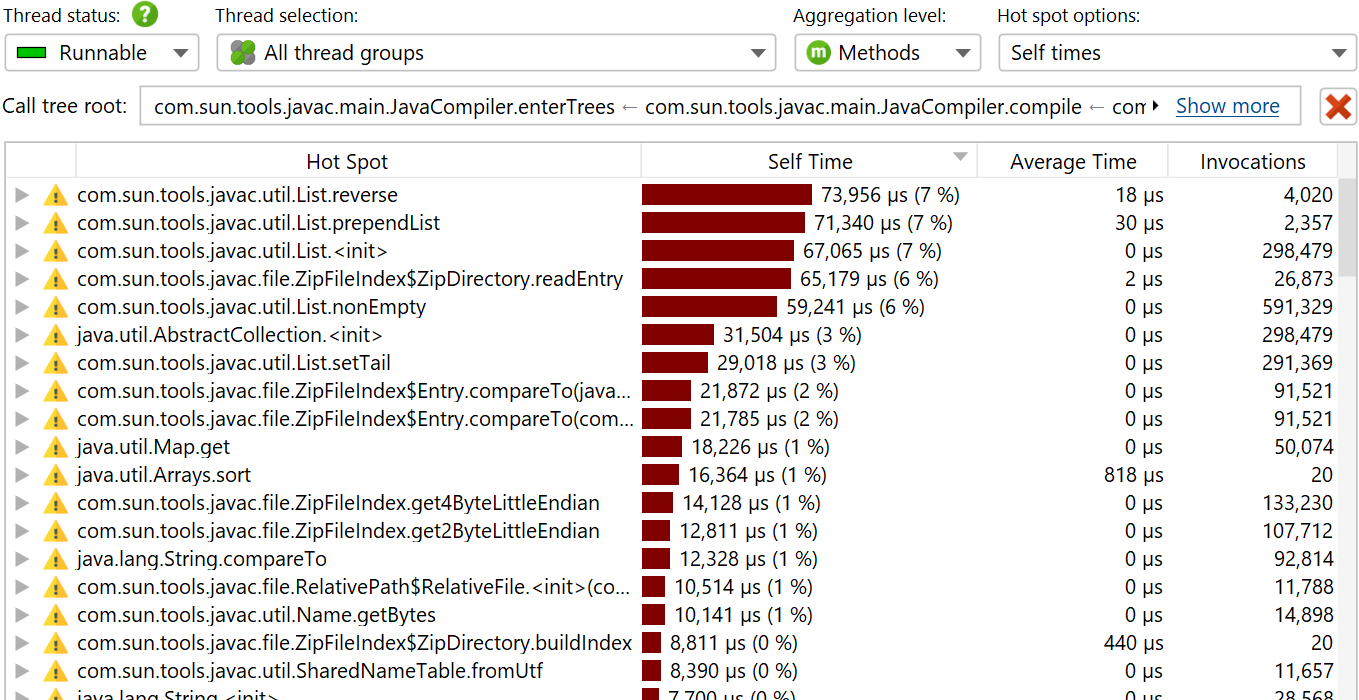Screen dimensions: 1359x700
Task: Click warning icon next to List.setTail
Action: [x=56, y=363]
